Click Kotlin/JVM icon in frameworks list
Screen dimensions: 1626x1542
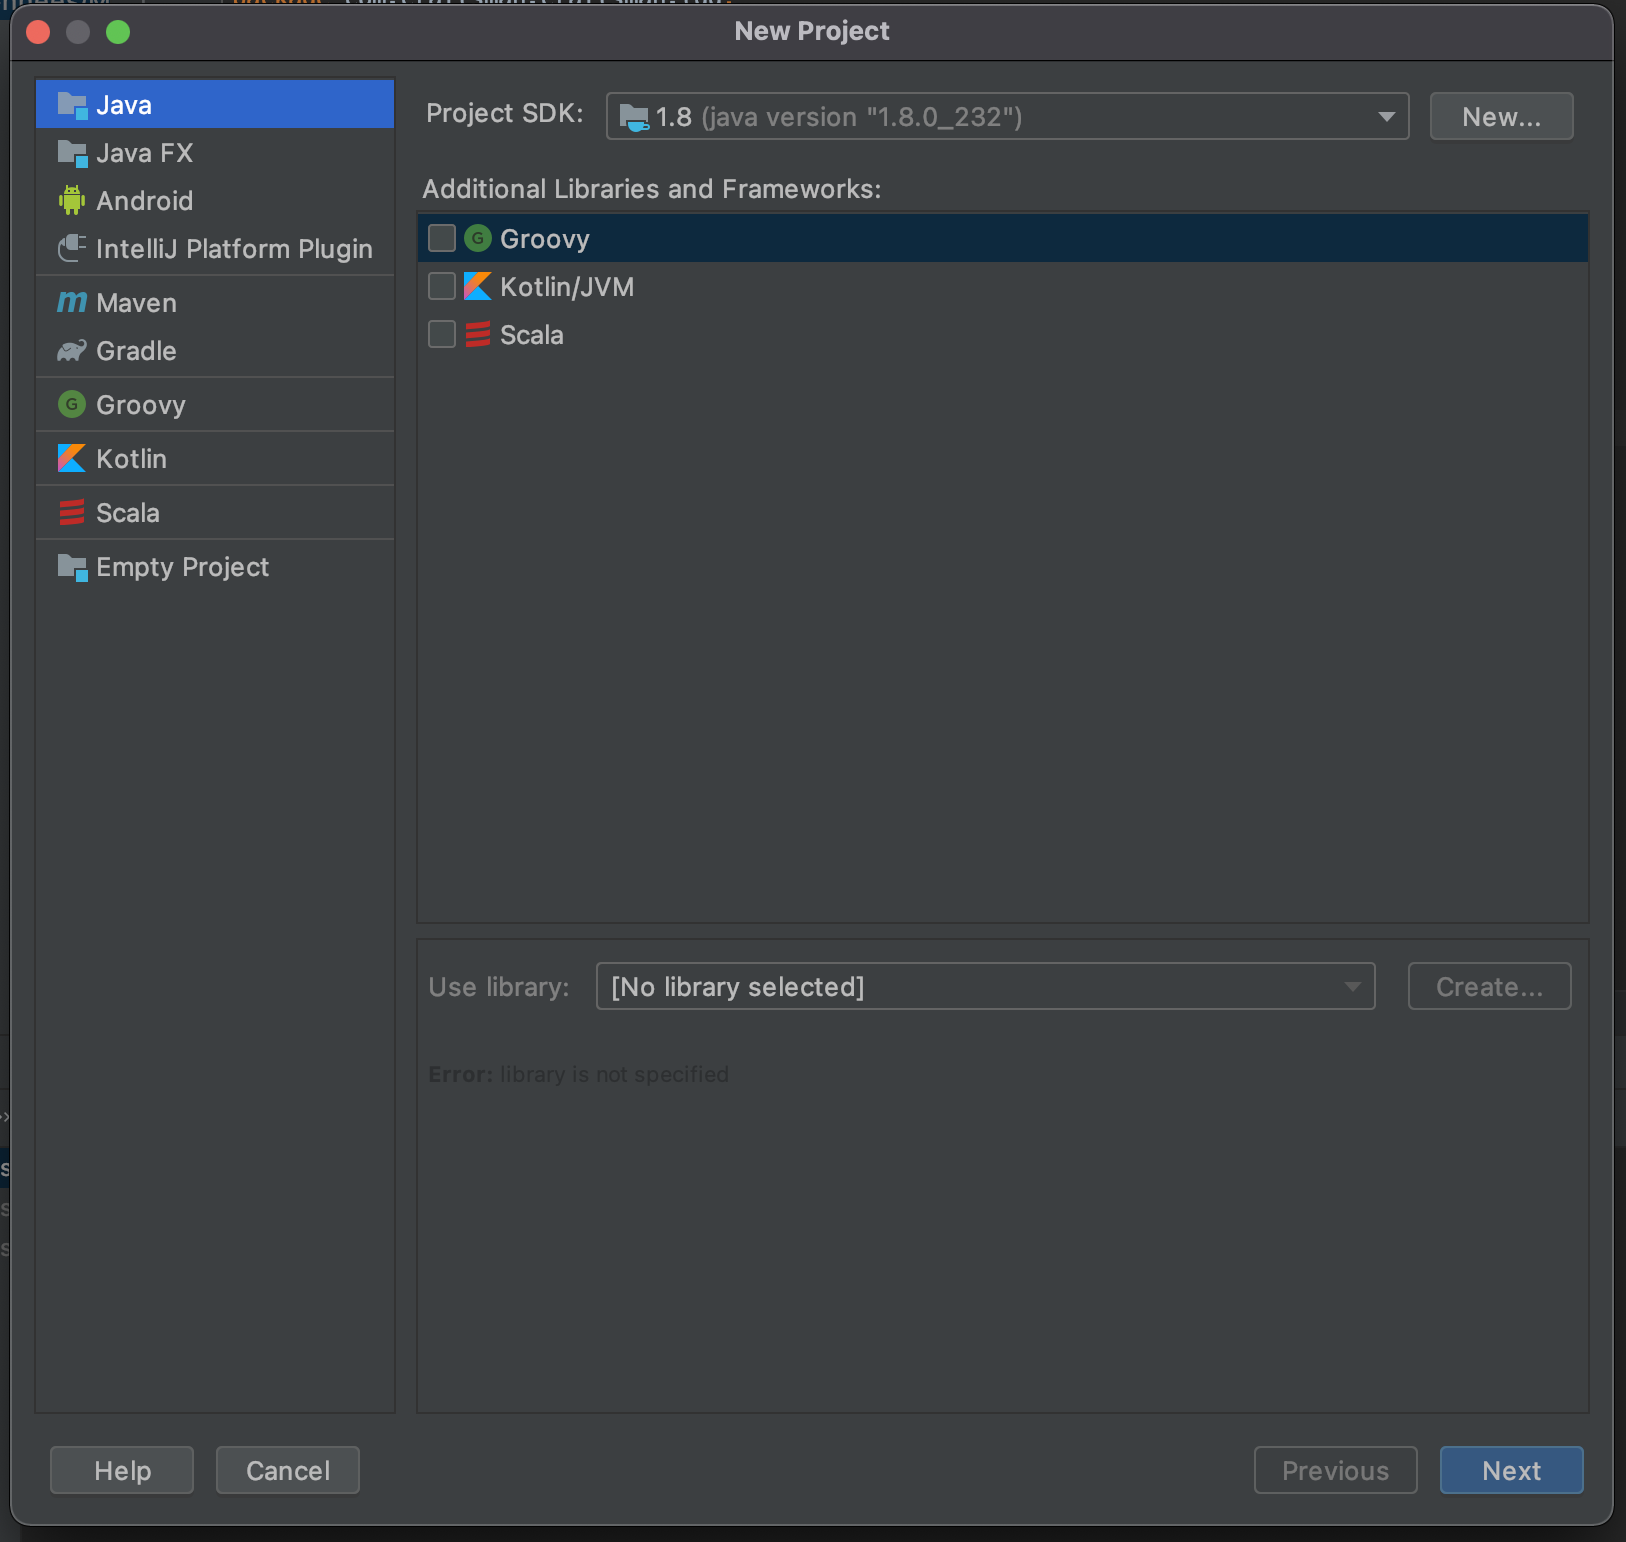pos(478,286)
